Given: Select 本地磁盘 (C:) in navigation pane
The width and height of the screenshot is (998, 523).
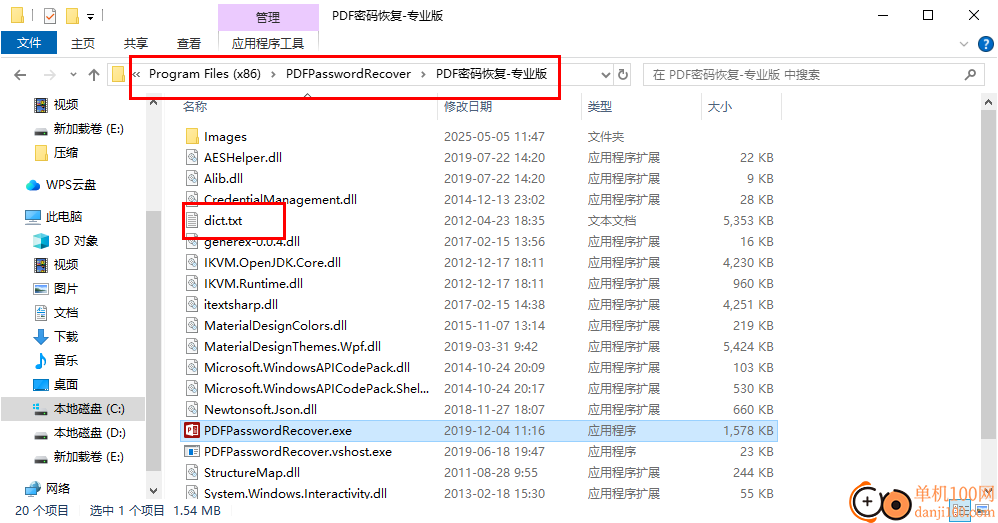Looking at the screenshot, I should click(x=89, y=408).
